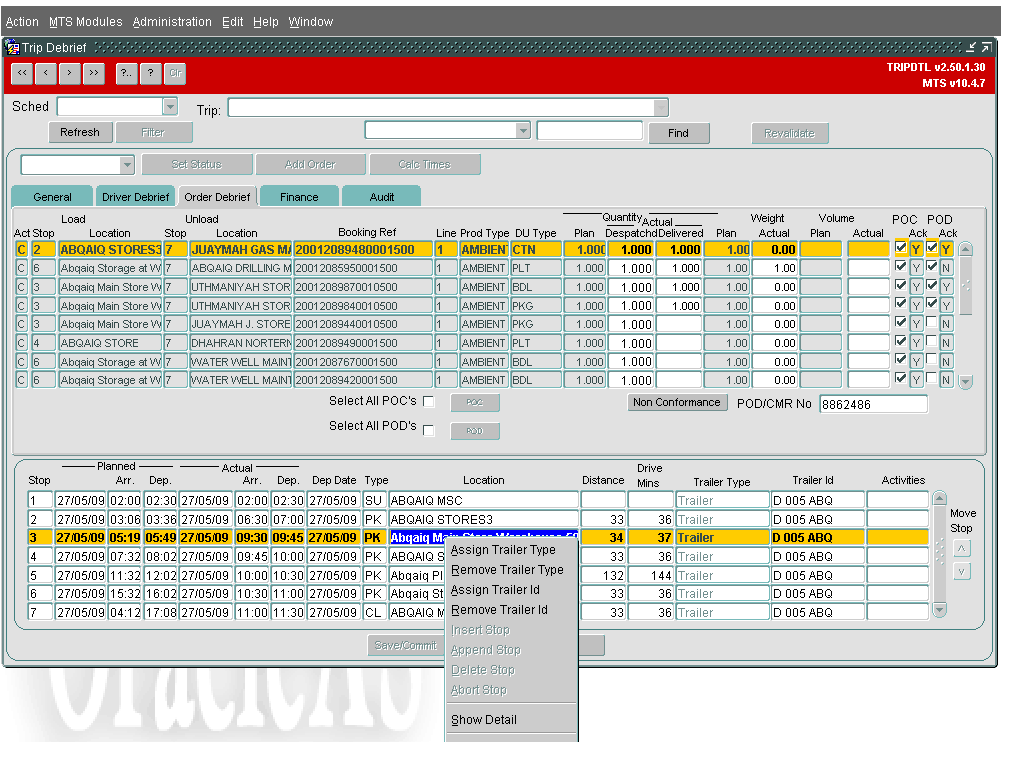
Task: Jump to last record button >>
Action: click(94, 73)
